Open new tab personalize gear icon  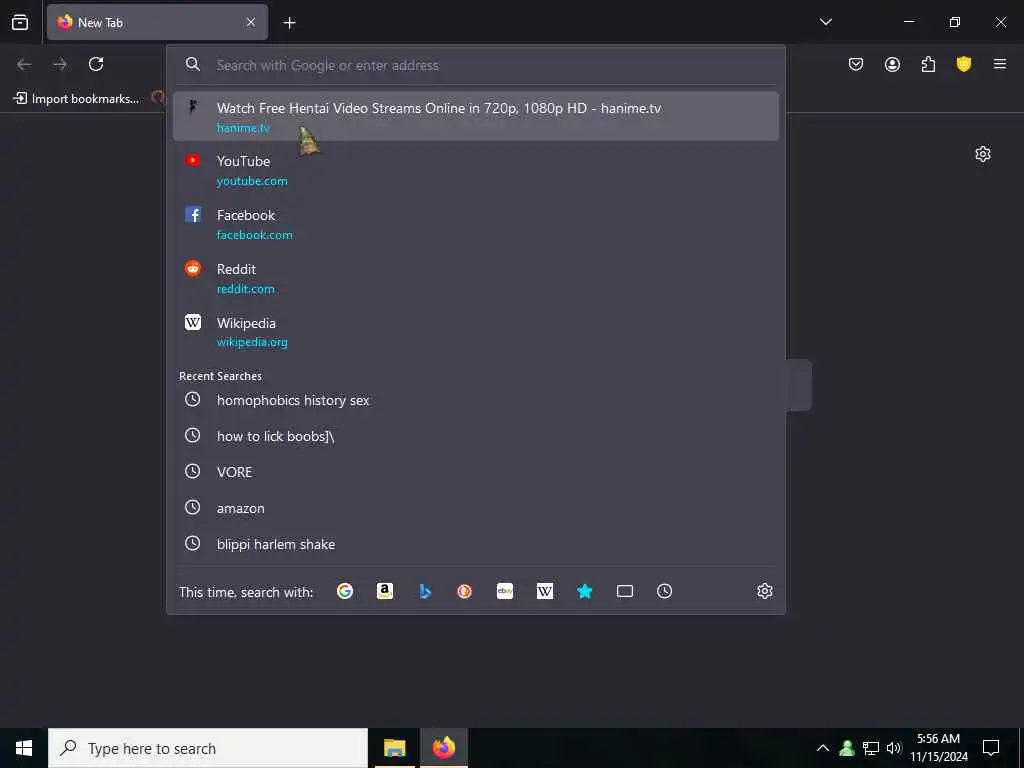tap(983, 154)
